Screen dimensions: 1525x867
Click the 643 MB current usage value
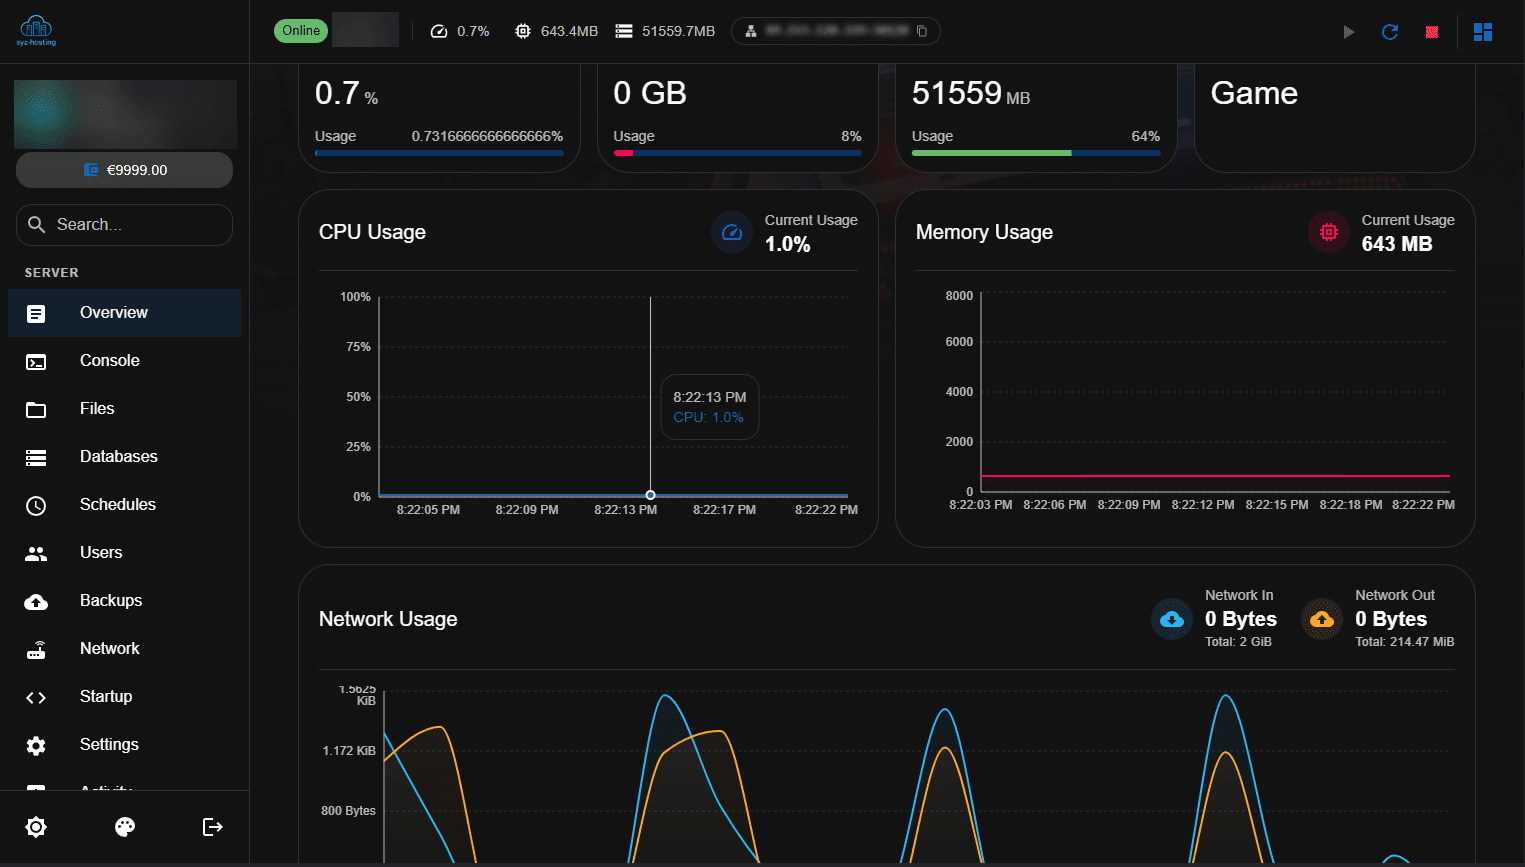click(x=1396, y=244)
